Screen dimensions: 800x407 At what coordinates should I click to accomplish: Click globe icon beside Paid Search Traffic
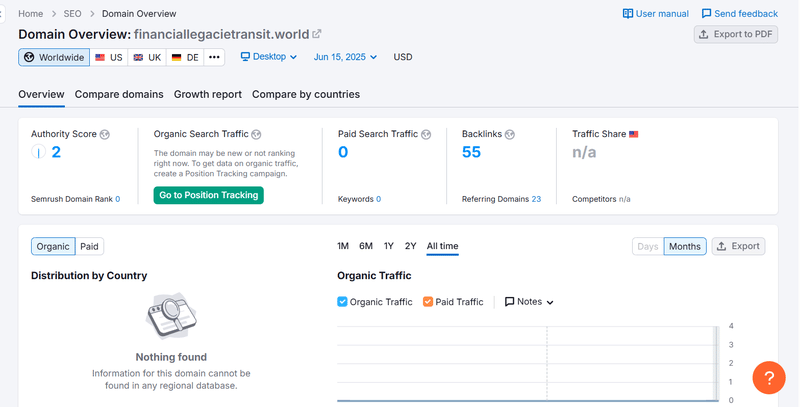[x=426, y=135]
